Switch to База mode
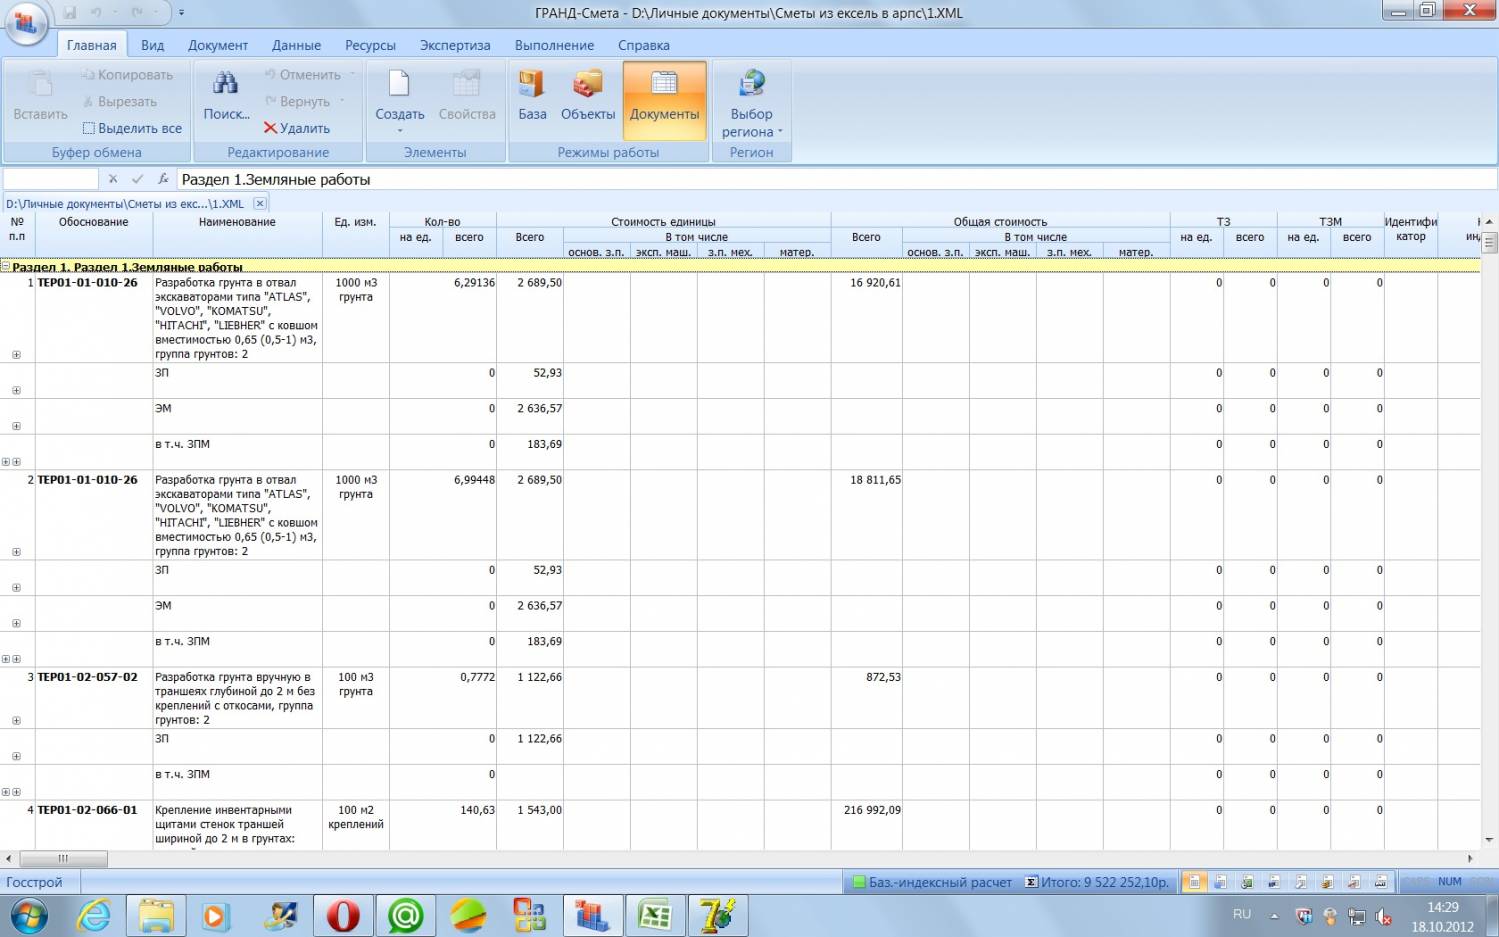The image size is (1499, 937). click(x=532, y=97)
